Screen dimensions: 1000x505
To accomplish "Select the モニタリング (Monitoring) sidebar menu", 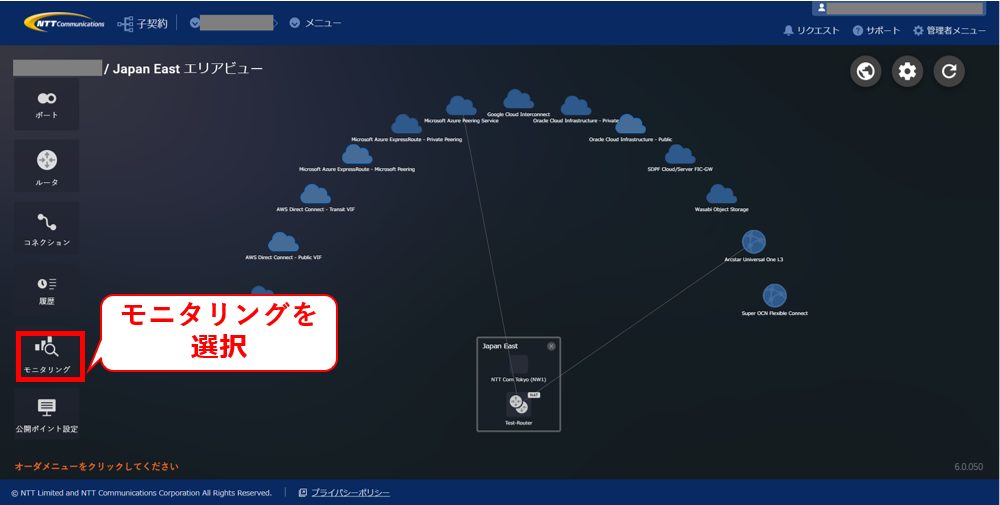I will [50, 356].
